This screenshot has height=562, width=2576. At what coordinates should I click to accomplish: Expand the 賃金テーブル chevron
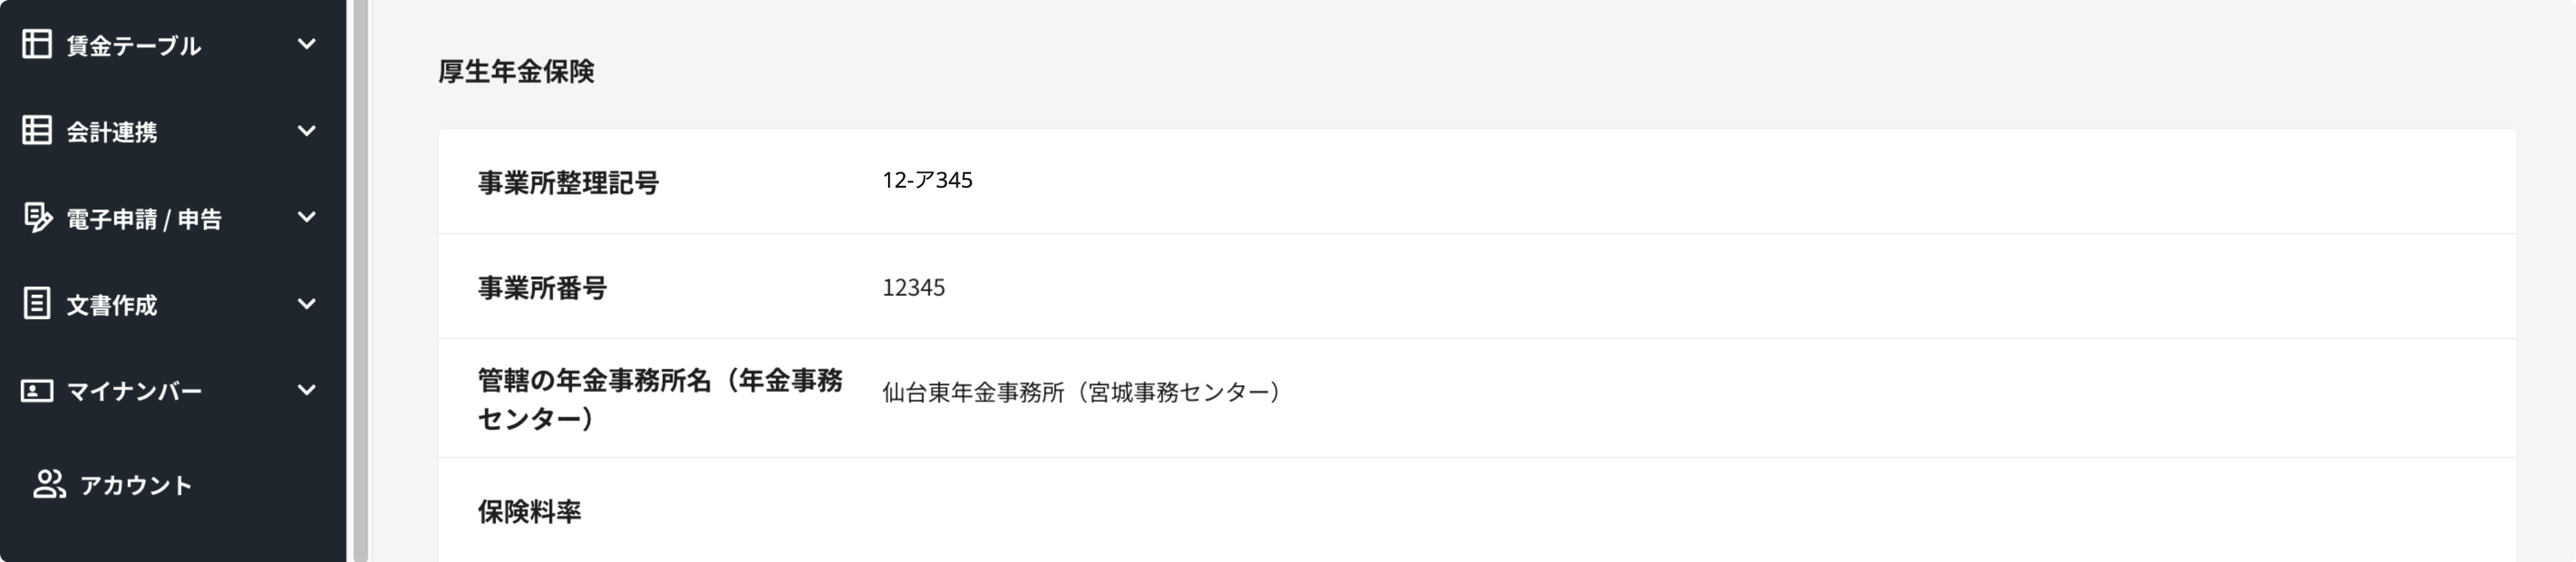pyautogui.click(x=307, y=44)
